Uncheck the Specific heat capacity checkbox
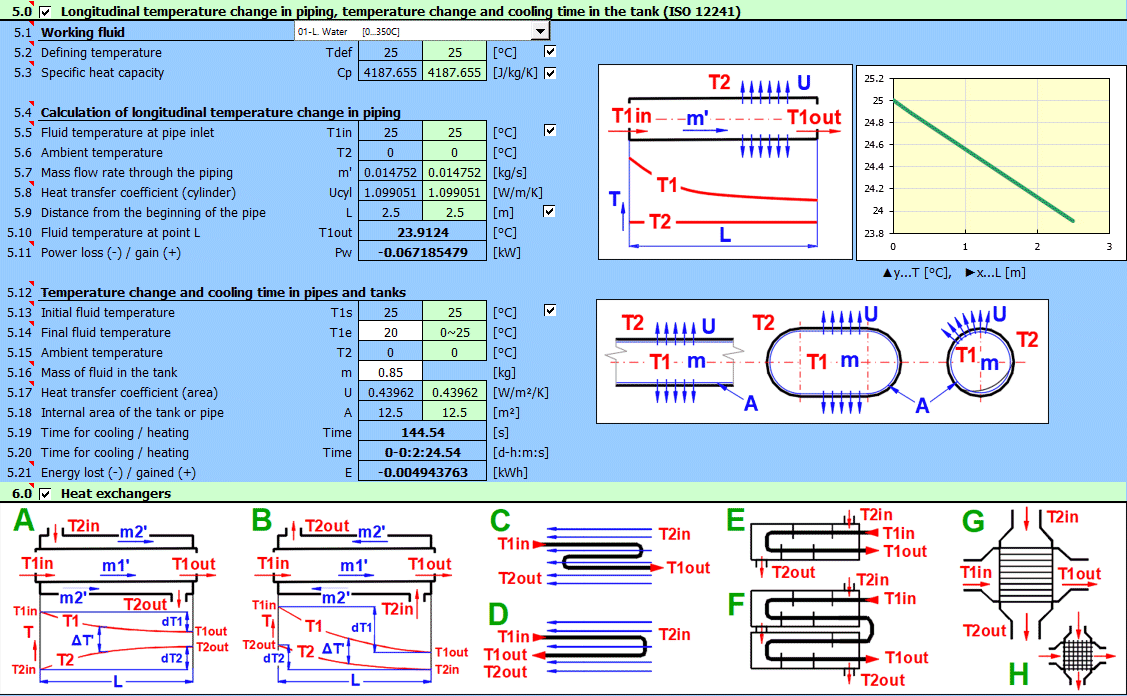The height and width of the screenshot is (696, 1127). pos(550,72)
